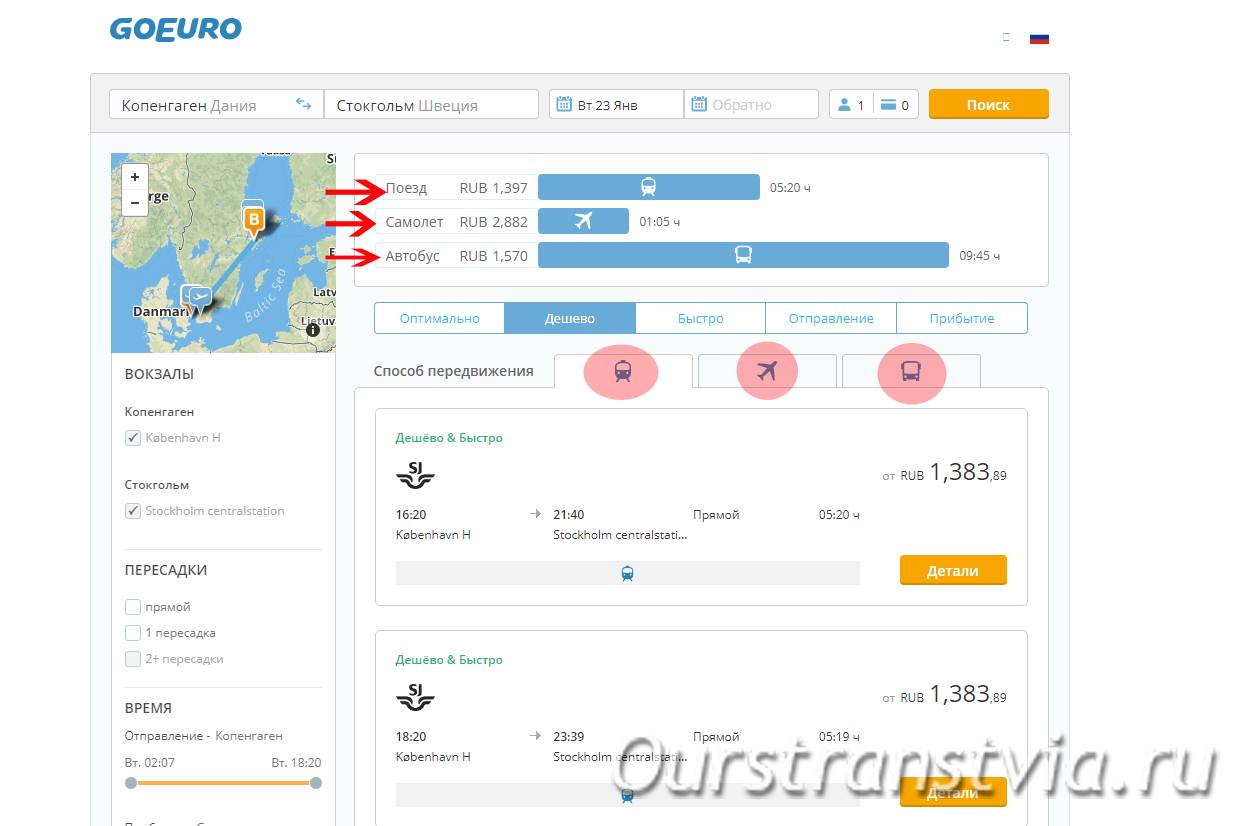This screenshot has width=1239, height=826.
Task: Click right departure time slider handle
Action: [x=316, y=783]
